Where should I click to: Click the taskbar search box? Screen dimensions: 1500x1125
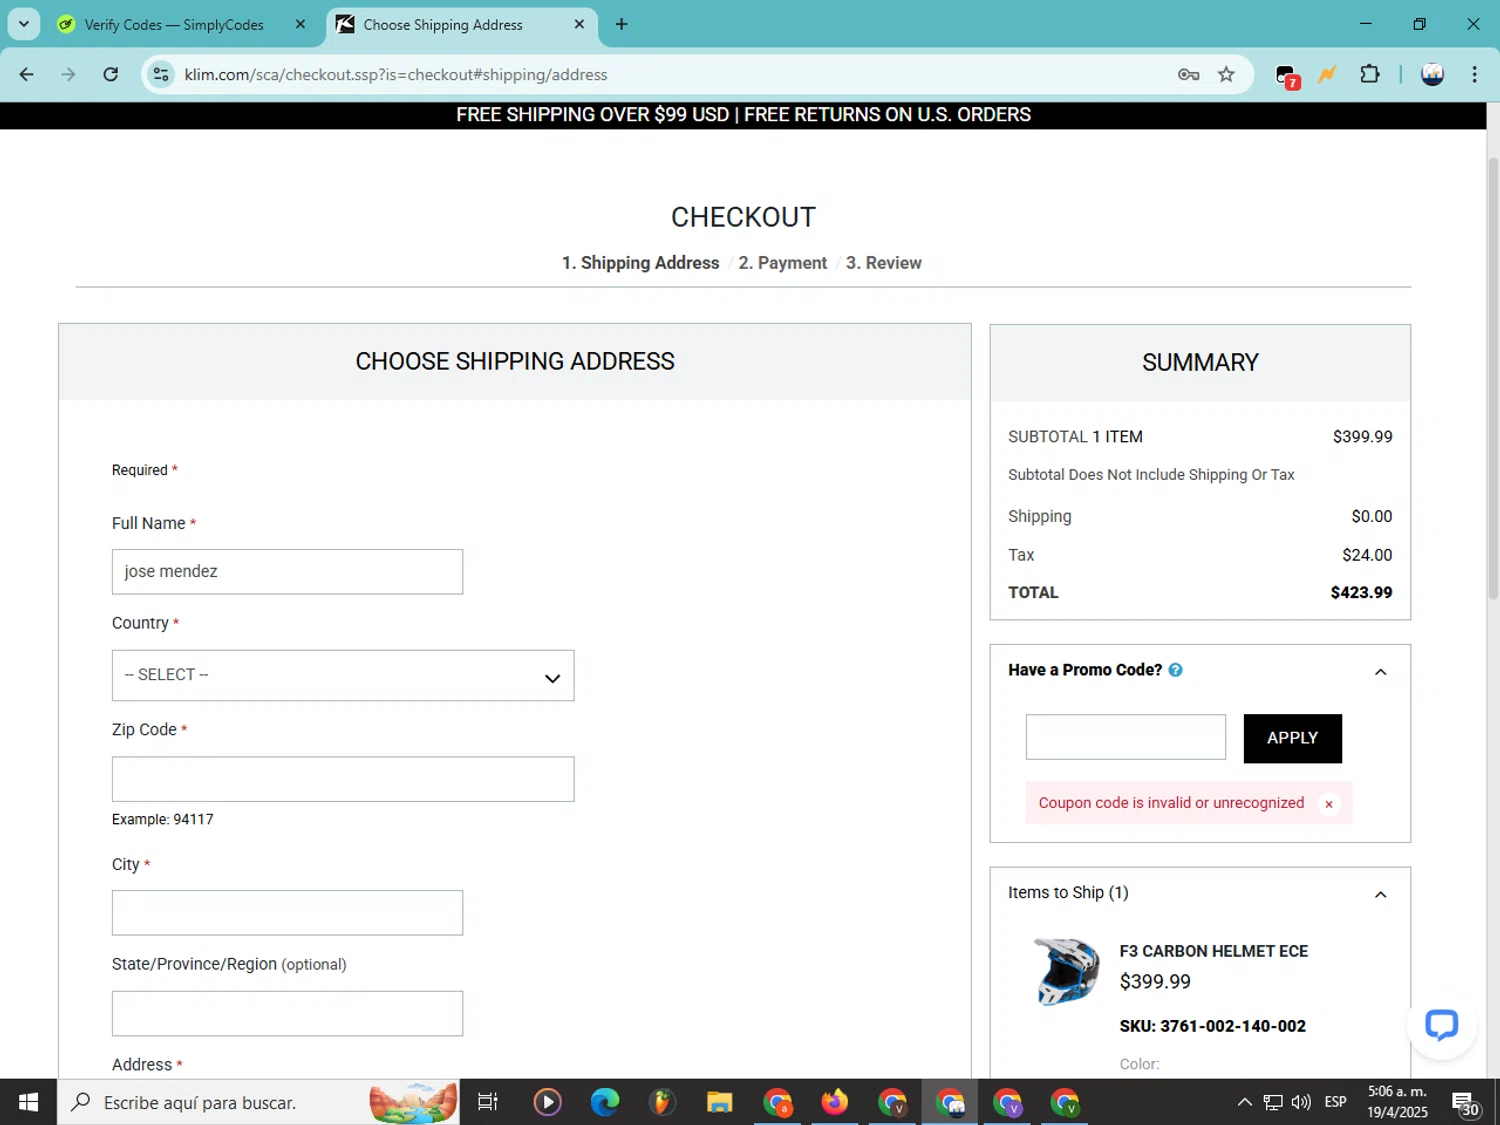[258, 1102]
